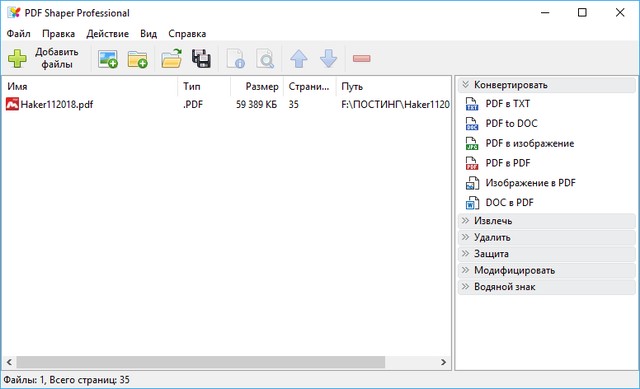
Task: Click the PDF to DOC icon
Action: click(472, 124)
